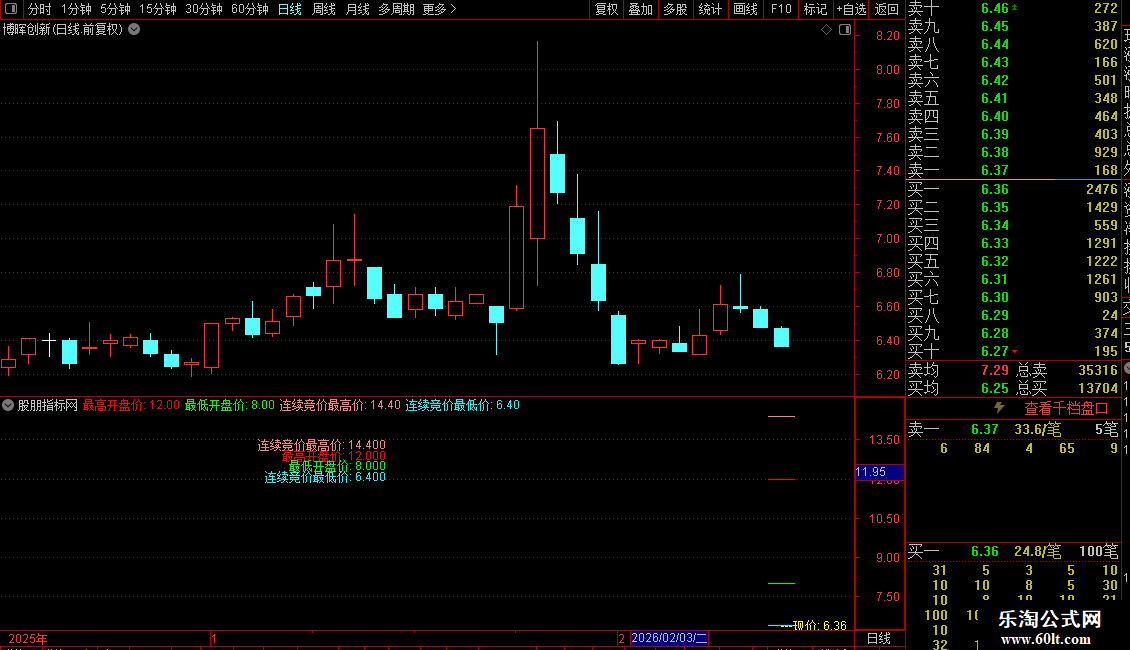Image resolution: width=1130 pixels, height=650 pixels.
Task: Click the 统计 statistics button
Action: click(710, 9)
